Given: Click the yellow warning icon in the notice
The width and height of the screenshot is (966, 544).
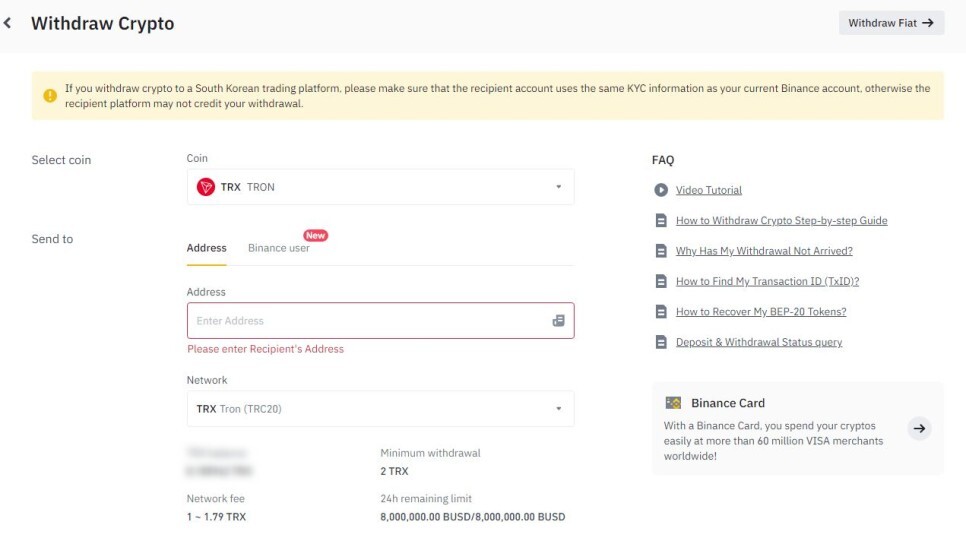Looking at the screenshot, I should [x=50, y=95].
